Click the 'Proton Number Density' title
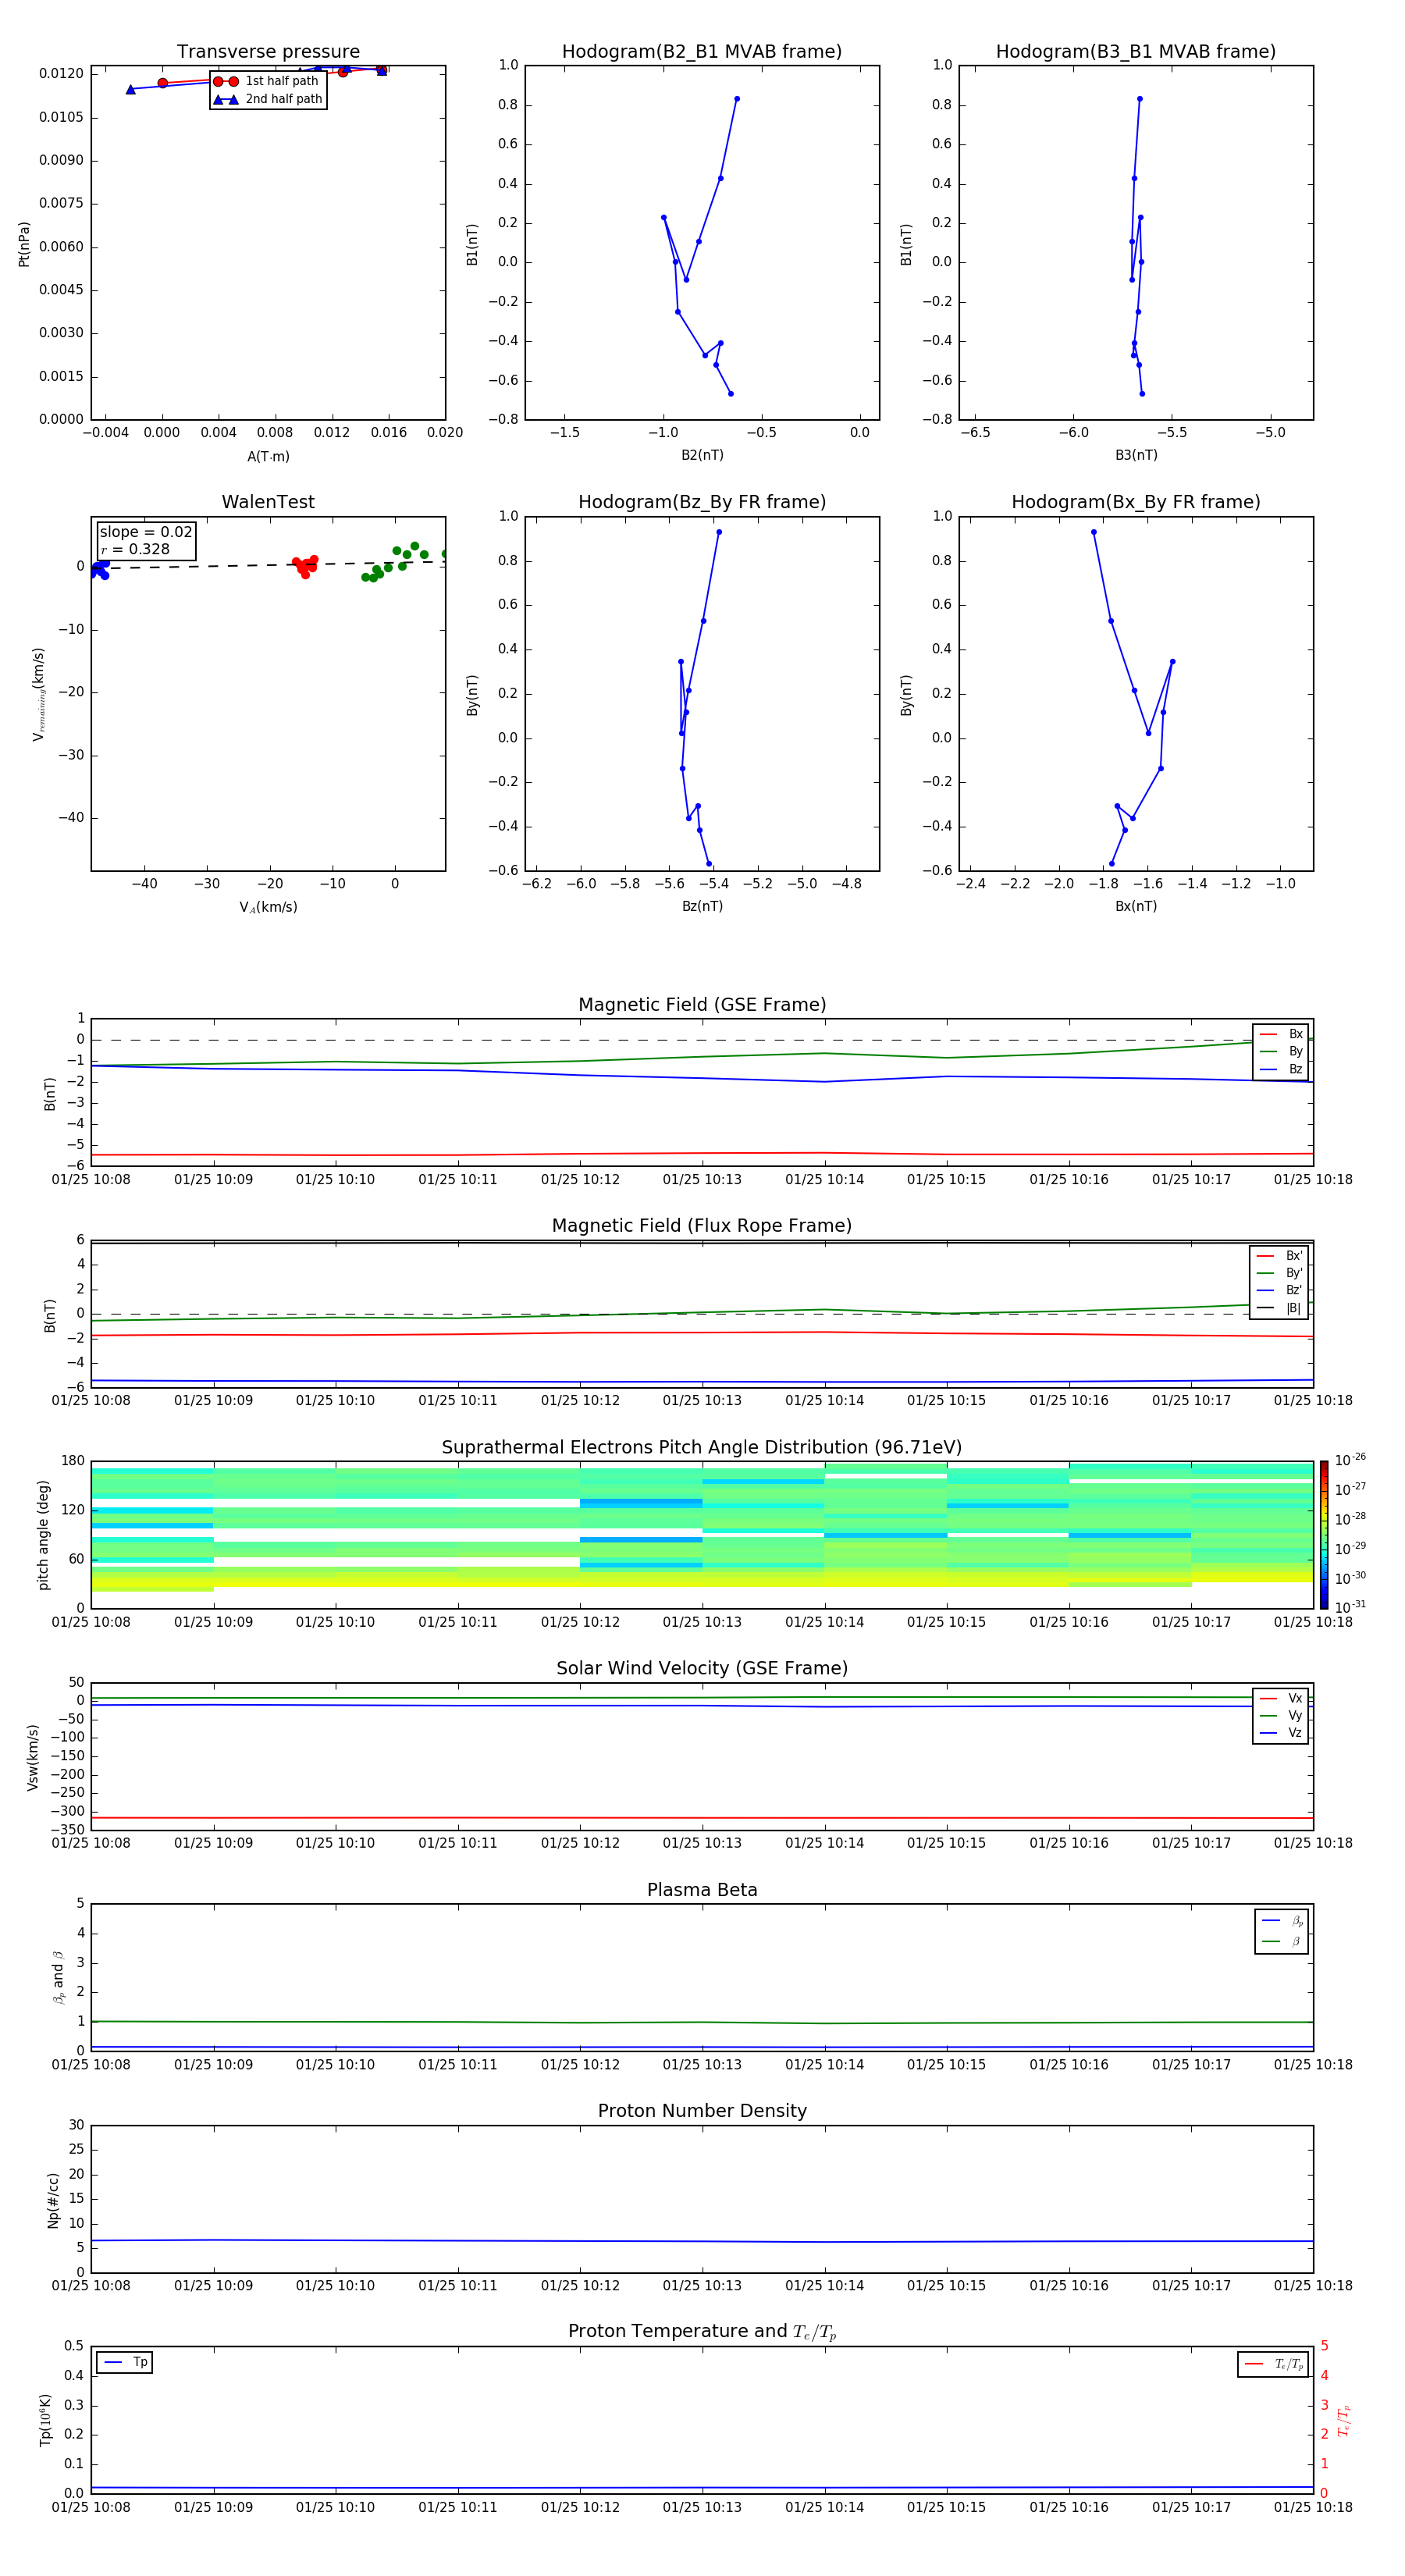This screenshot has height=2576, width=1405. pyautogui.click(x=702, y=2112)
